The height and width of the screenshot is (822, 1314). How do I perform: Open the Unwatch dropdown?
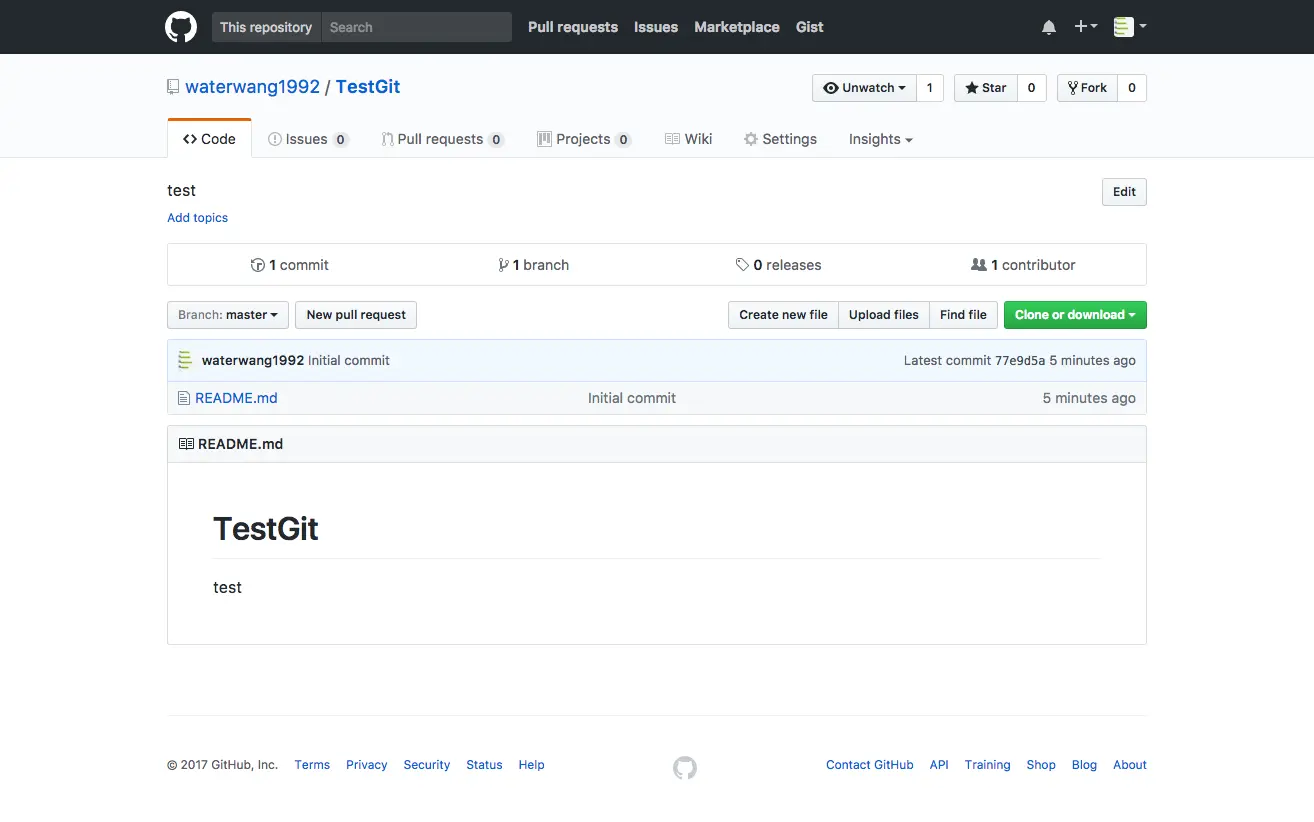(864, 88)
